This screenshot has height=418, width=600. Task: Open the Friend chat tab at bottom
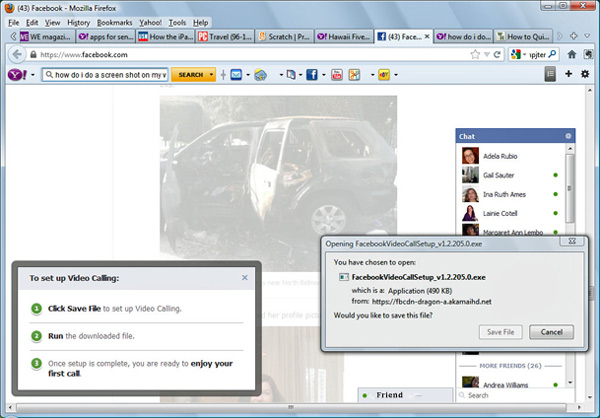[405, 395]
